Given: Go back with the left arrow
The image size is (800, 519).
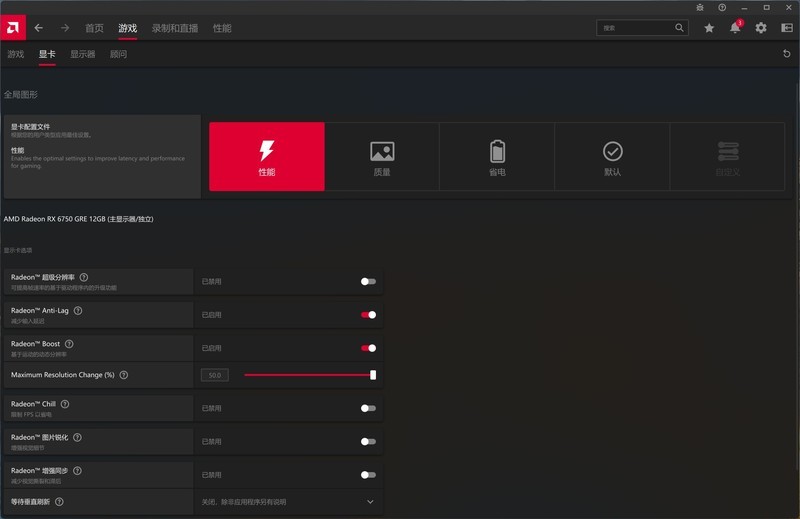Looking at the screenshot, I should (x=39, y=28).
